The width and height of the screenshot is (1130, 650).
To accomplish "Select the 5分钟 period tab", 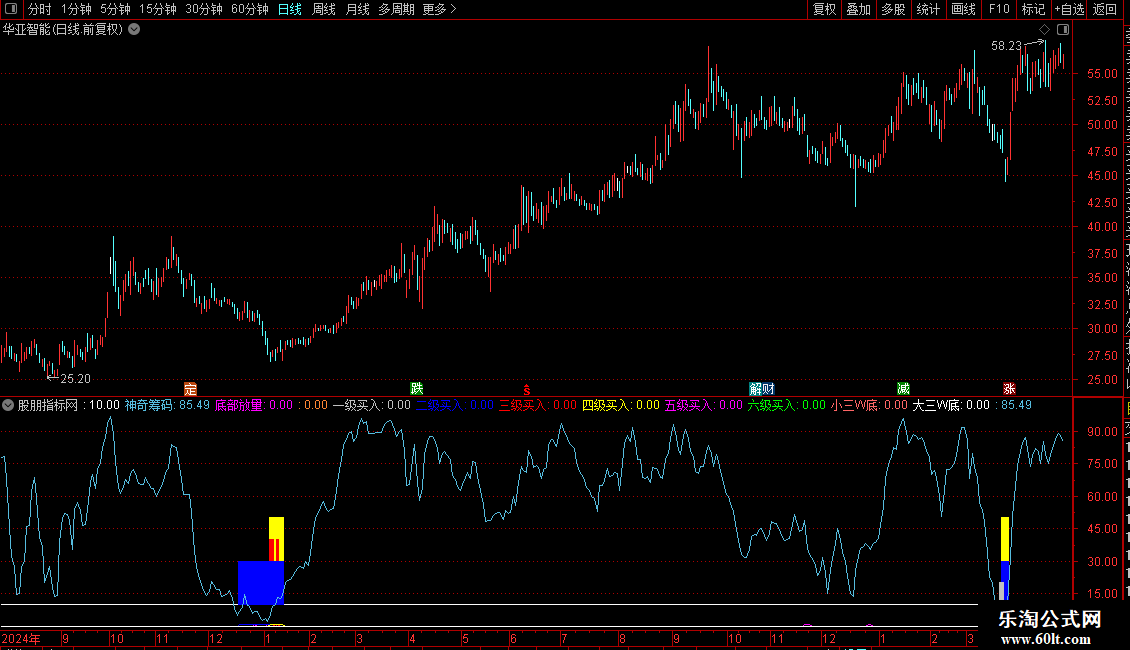I will [x=115, y=9].
